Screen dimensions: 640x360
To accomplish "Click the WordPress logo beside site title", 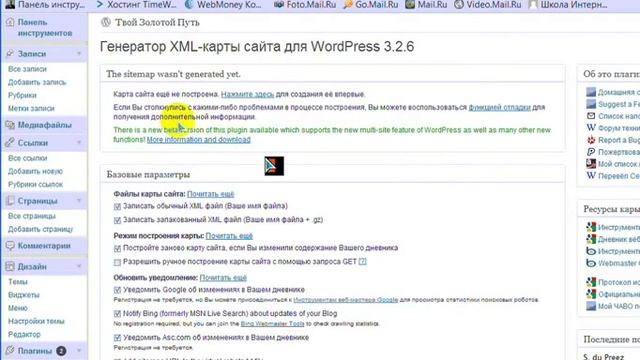I will click(x=106, y=22).
